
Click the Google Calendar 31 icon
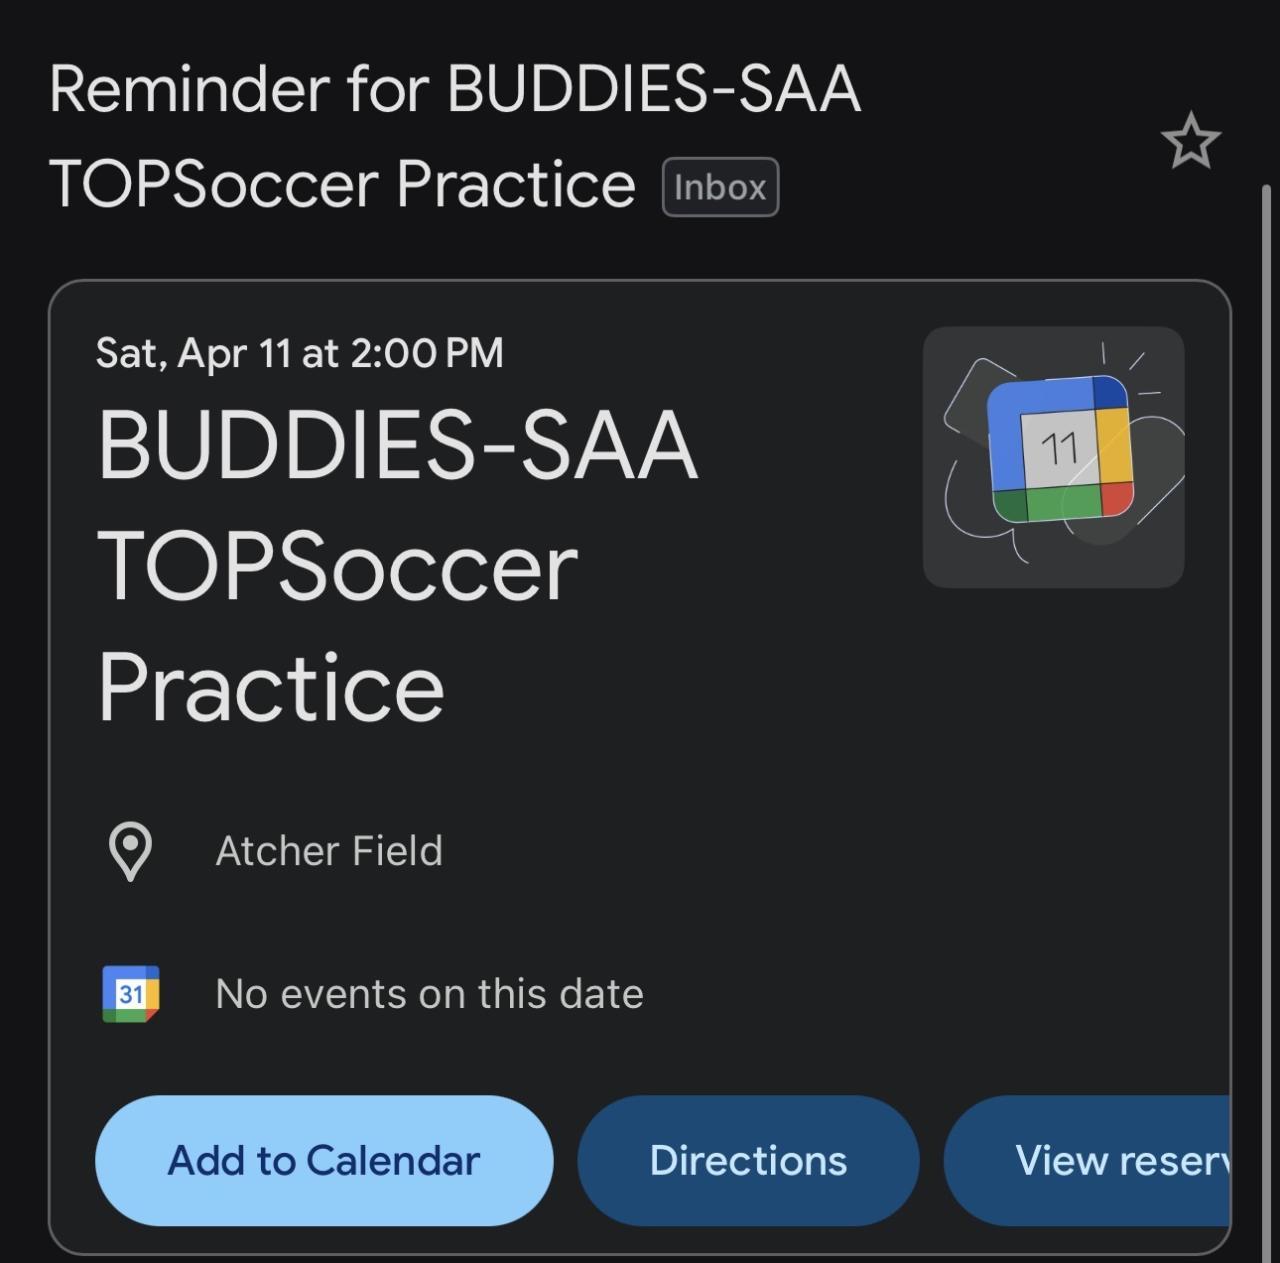tap(131, 994)
